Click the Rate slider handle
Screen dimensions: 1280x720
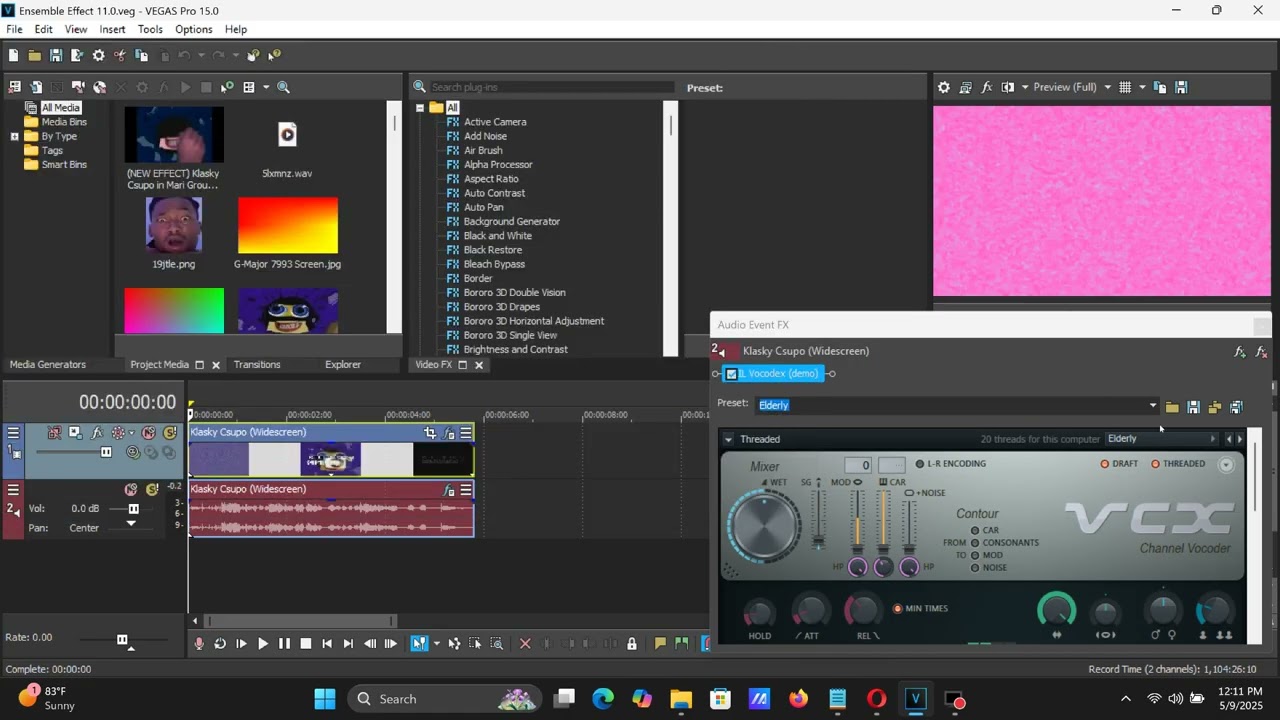(x=122, y=640)
